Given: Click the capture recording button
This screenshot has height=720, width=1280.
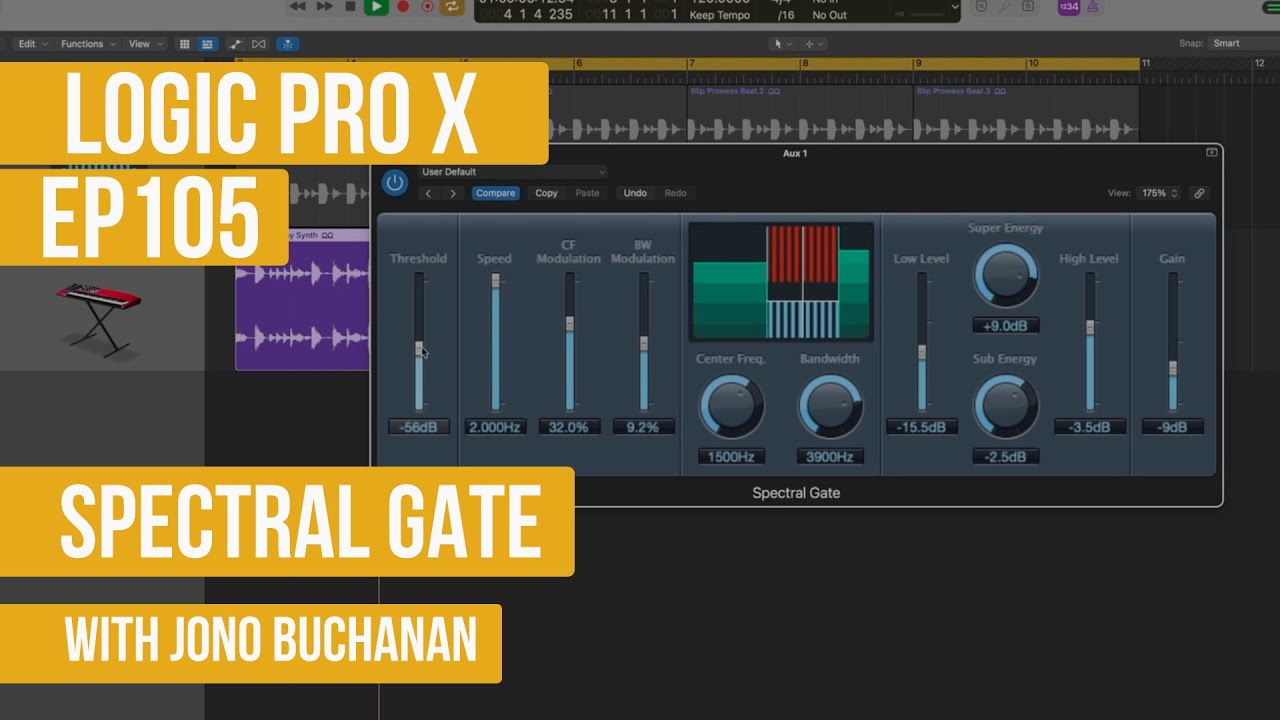Looking at the screenshot, I should pos(428,6).
